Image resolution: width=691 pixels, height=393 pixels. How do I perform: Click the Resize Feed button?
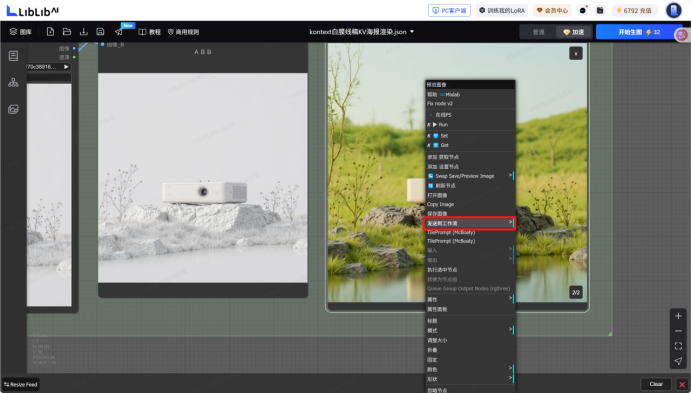click(x=21, y=384)
